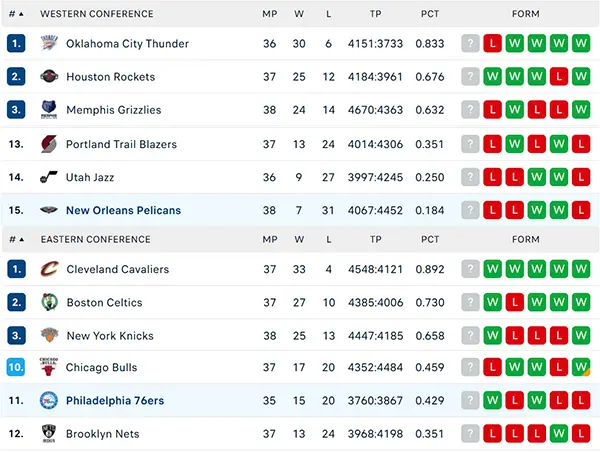Open Thunder's upcoming match question mark
Image resolution: width=600 pixels, height=452 pixels.
(470, 43)
